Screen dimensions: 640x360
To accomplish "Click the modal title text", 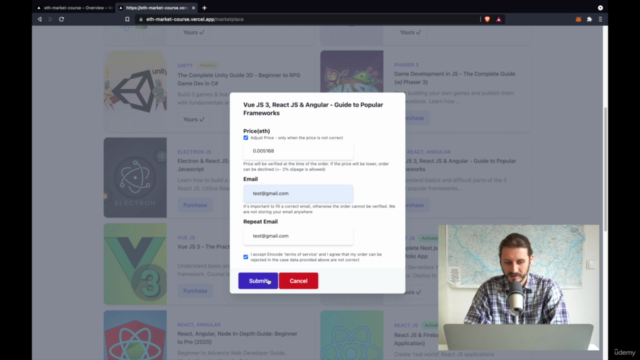I will coord(313,109).
